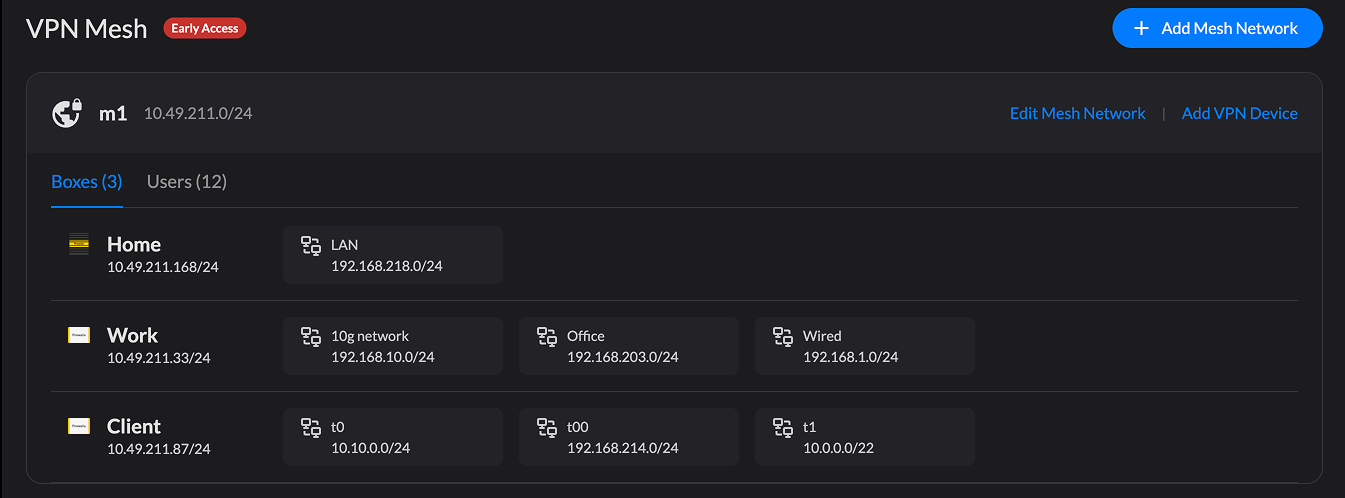This screenshot has width=1345, height=498.
Task: Select the Boxes (3) tab
Action: [x=87, y=181]
